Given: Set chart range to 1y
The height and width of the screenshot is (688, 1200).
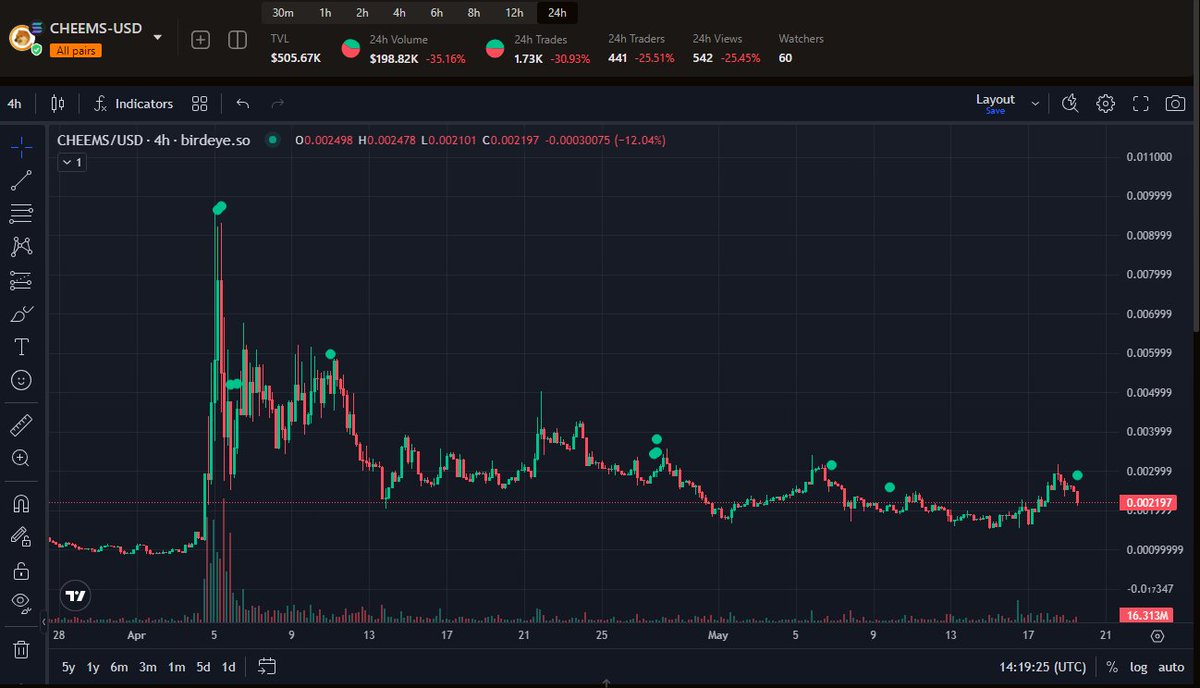Looking at the screenshot, I should 93,667.
